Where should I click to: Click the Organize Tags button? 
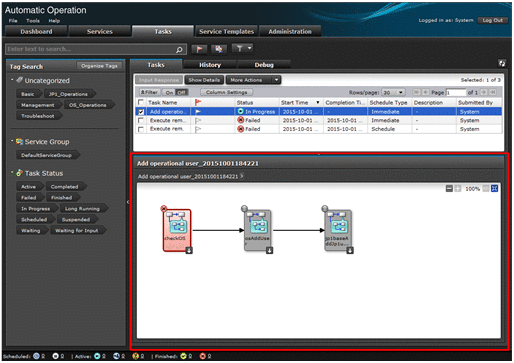click(99, 66)
